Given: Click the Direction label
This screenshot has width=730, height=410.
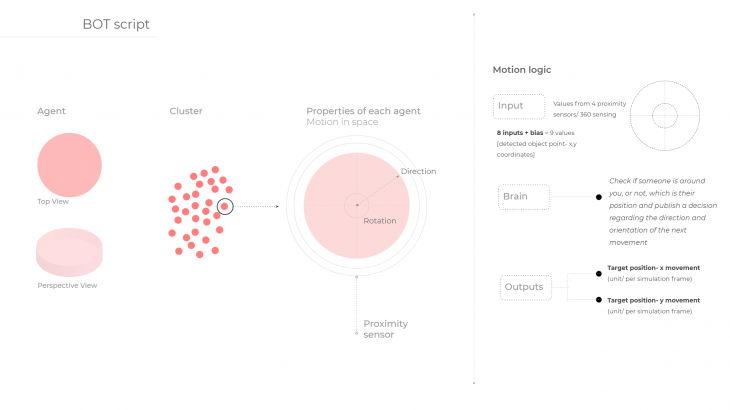Looking at the screenshot, I should [418, 172].
